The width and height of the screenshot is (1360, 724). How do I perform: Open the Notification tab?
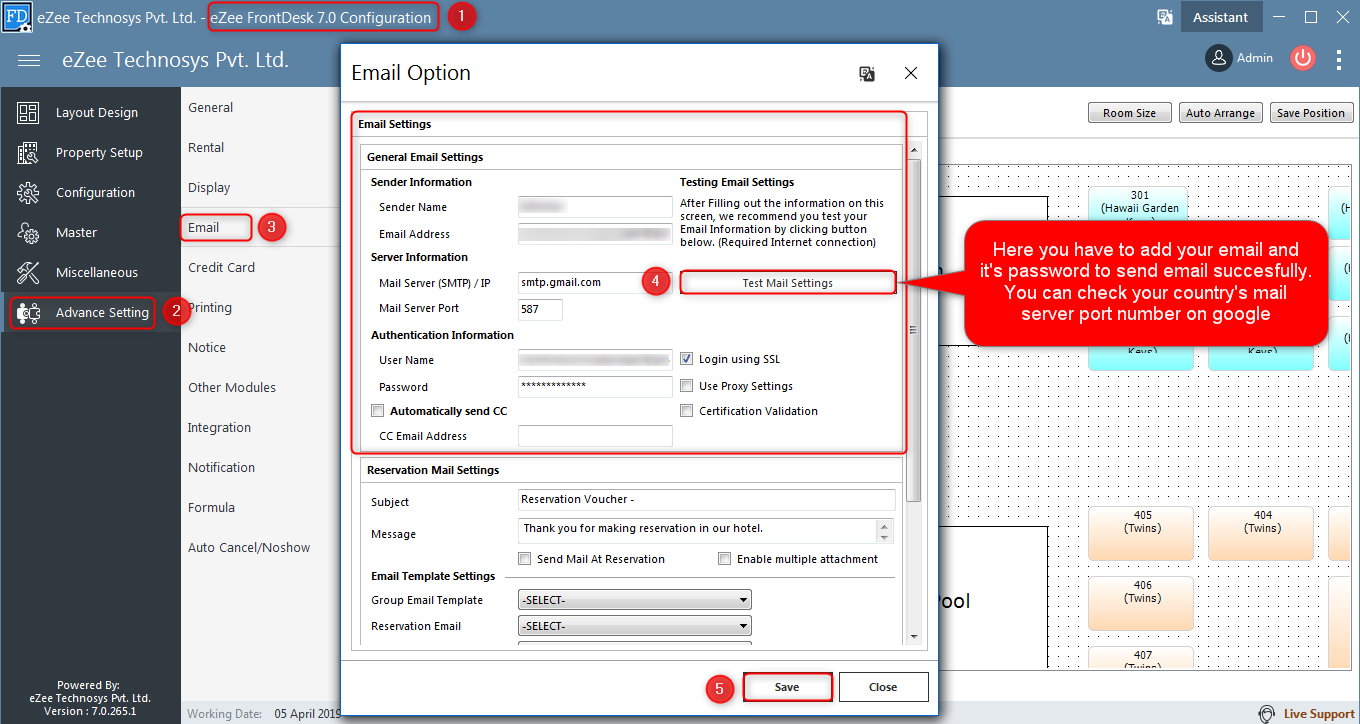coord(221,468)
